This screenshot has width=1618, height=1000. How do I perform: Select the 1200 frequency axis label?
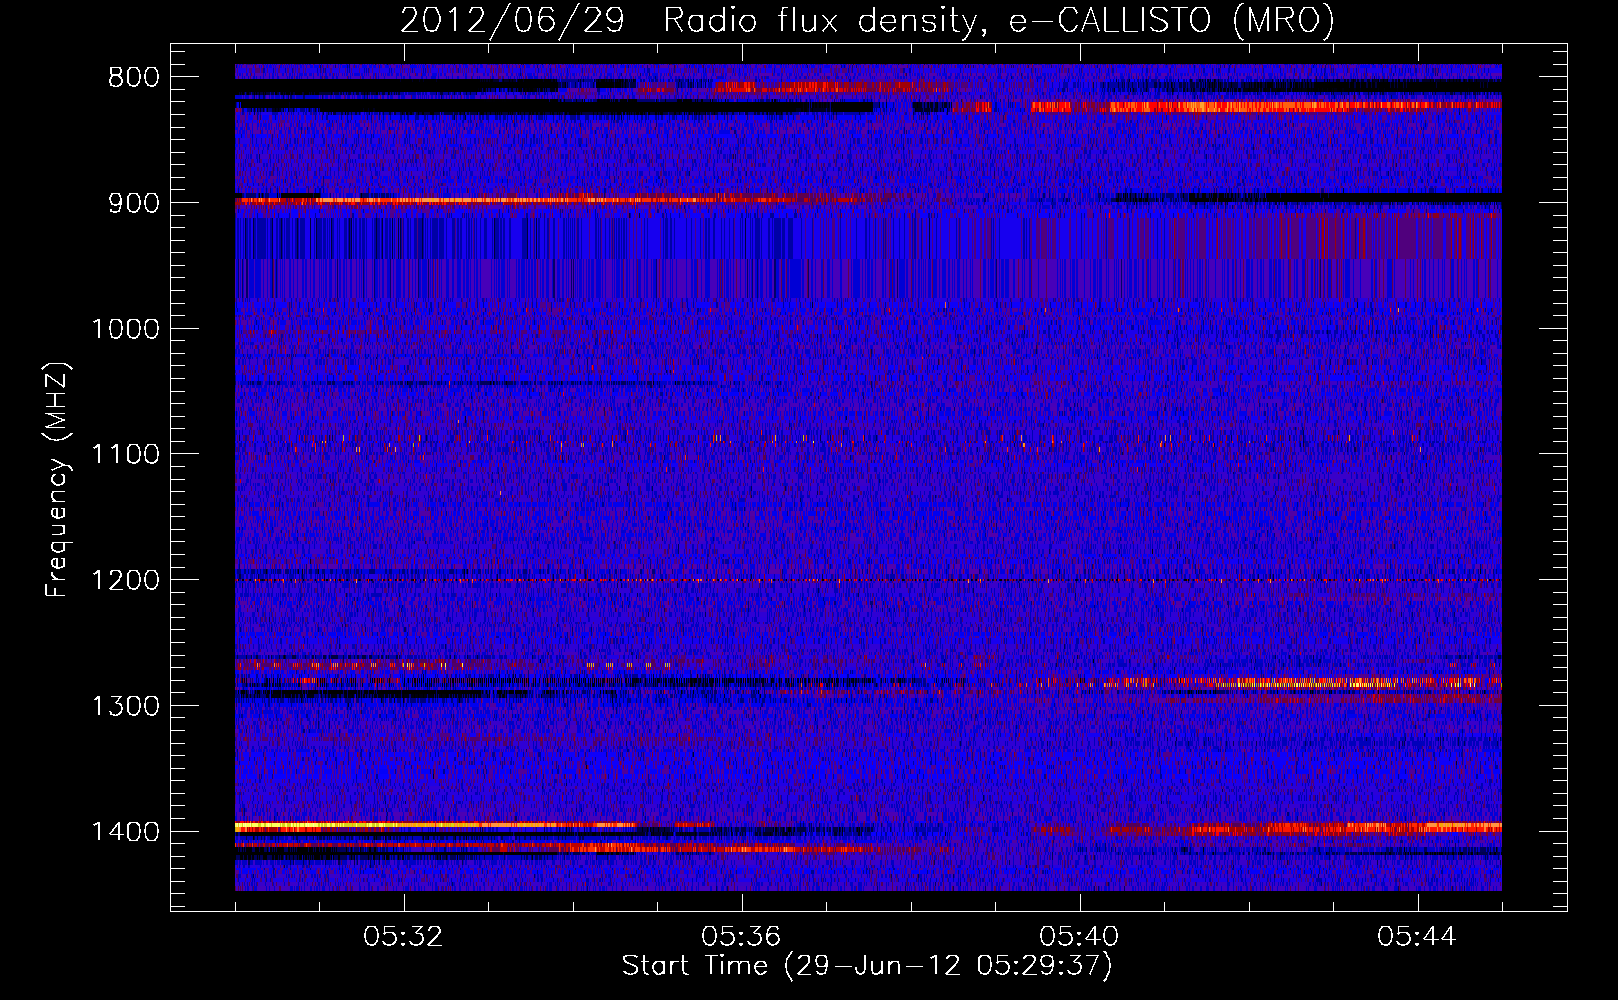(x=125, y=581)
